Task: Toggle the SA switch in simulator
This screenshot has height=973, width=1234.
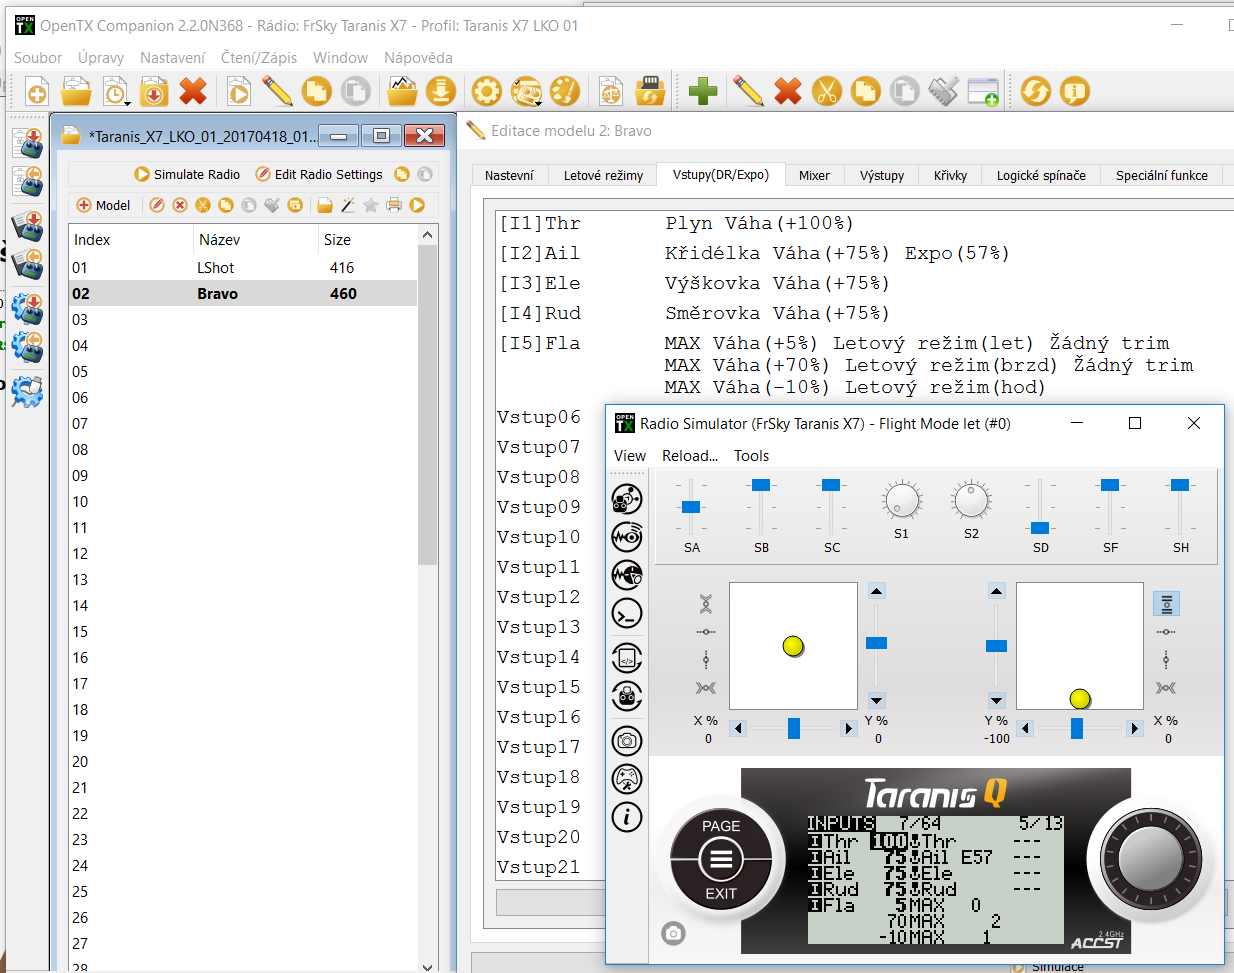Action: pyautogui.click(x=691, y=507)
